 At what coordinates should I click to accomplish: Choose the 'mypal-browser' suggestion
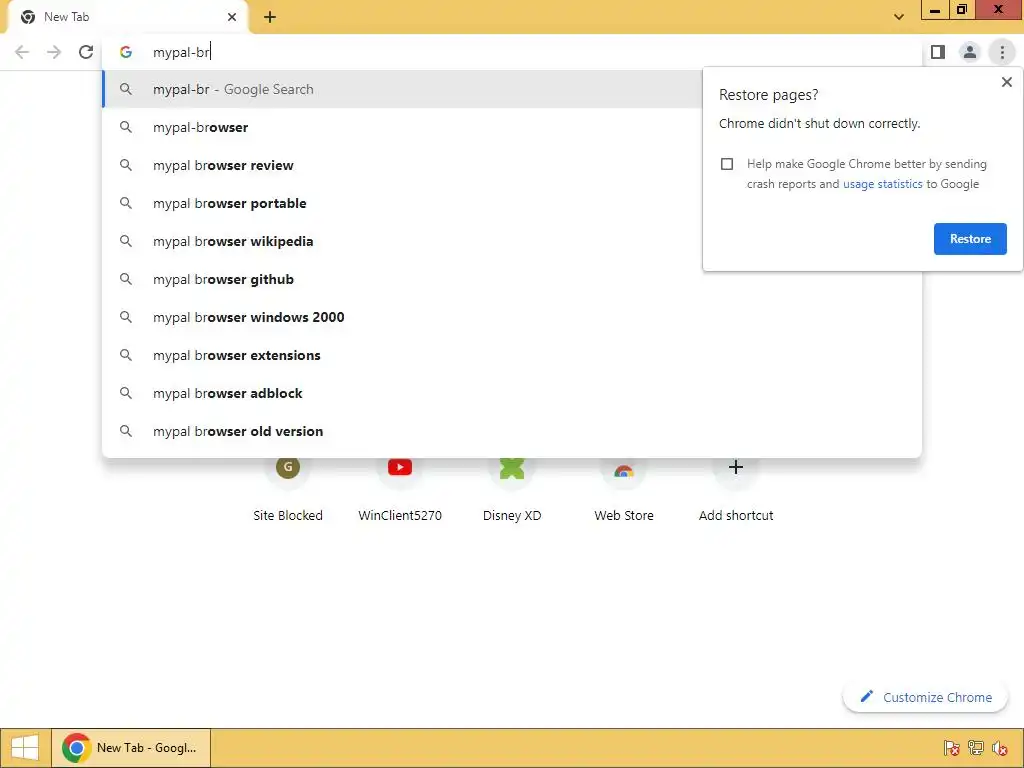point(402,127)
